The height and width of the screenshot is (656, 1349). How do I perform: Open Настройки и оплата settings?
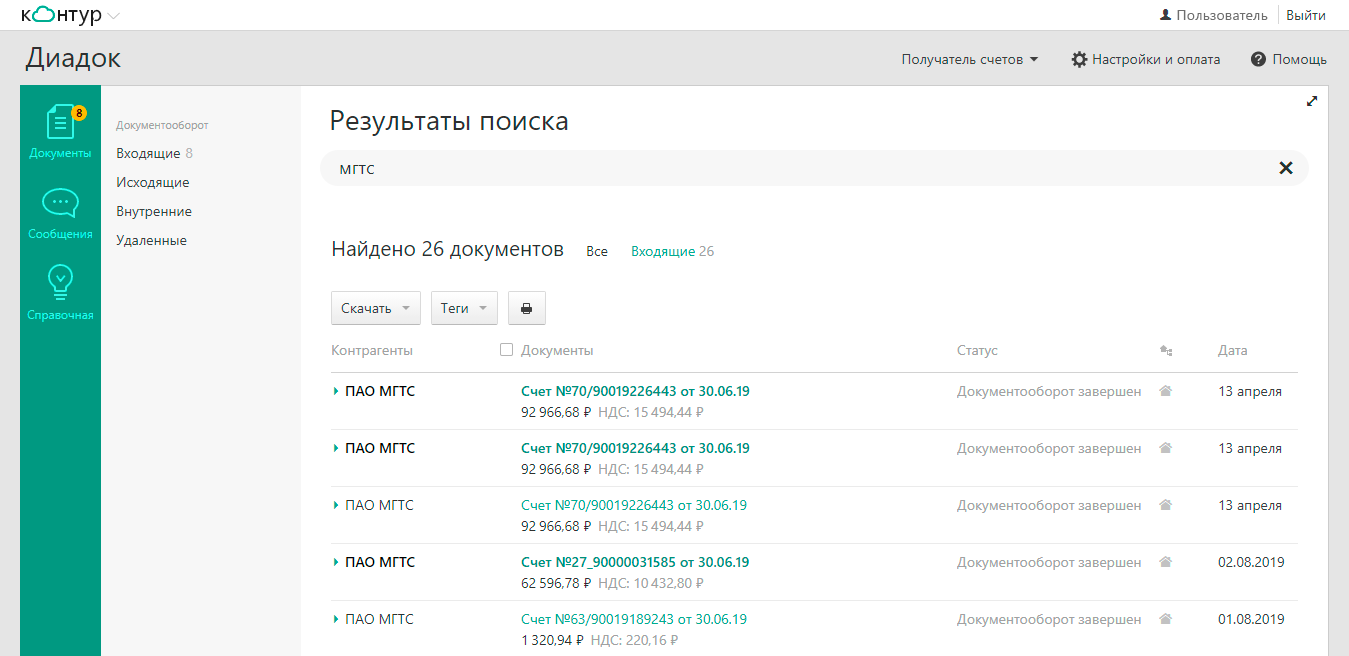tap(1146, 59)
